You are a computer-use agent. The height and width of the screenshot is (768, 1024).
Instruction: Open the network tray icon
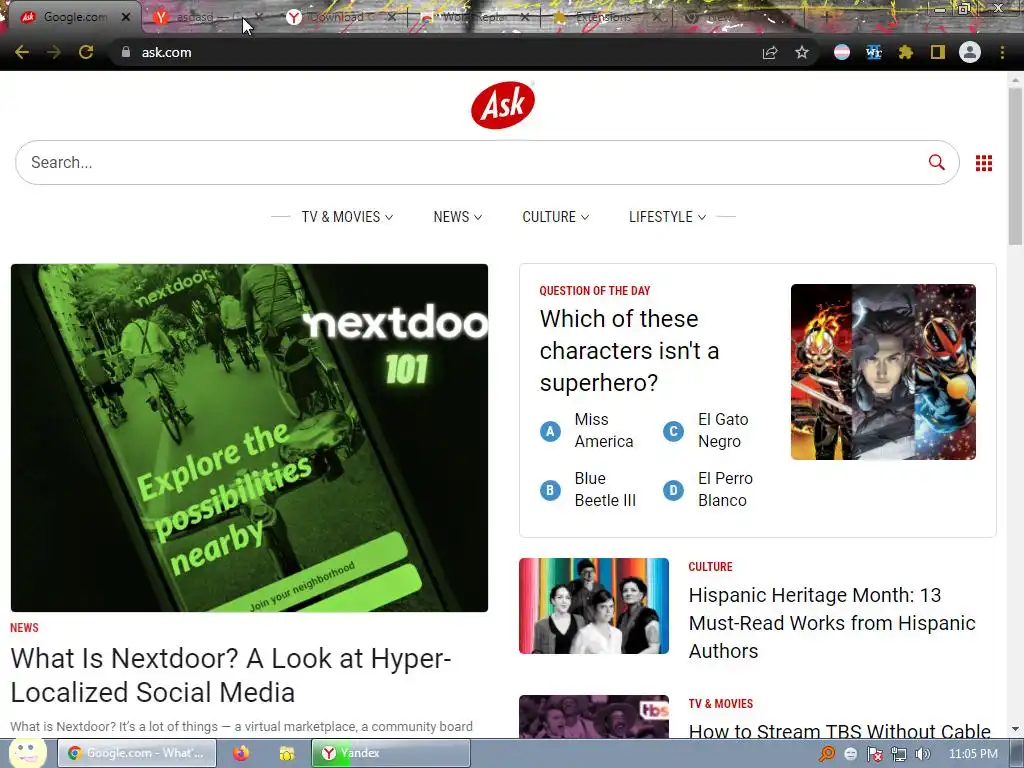pyautogui.click(x=899, y=754)
